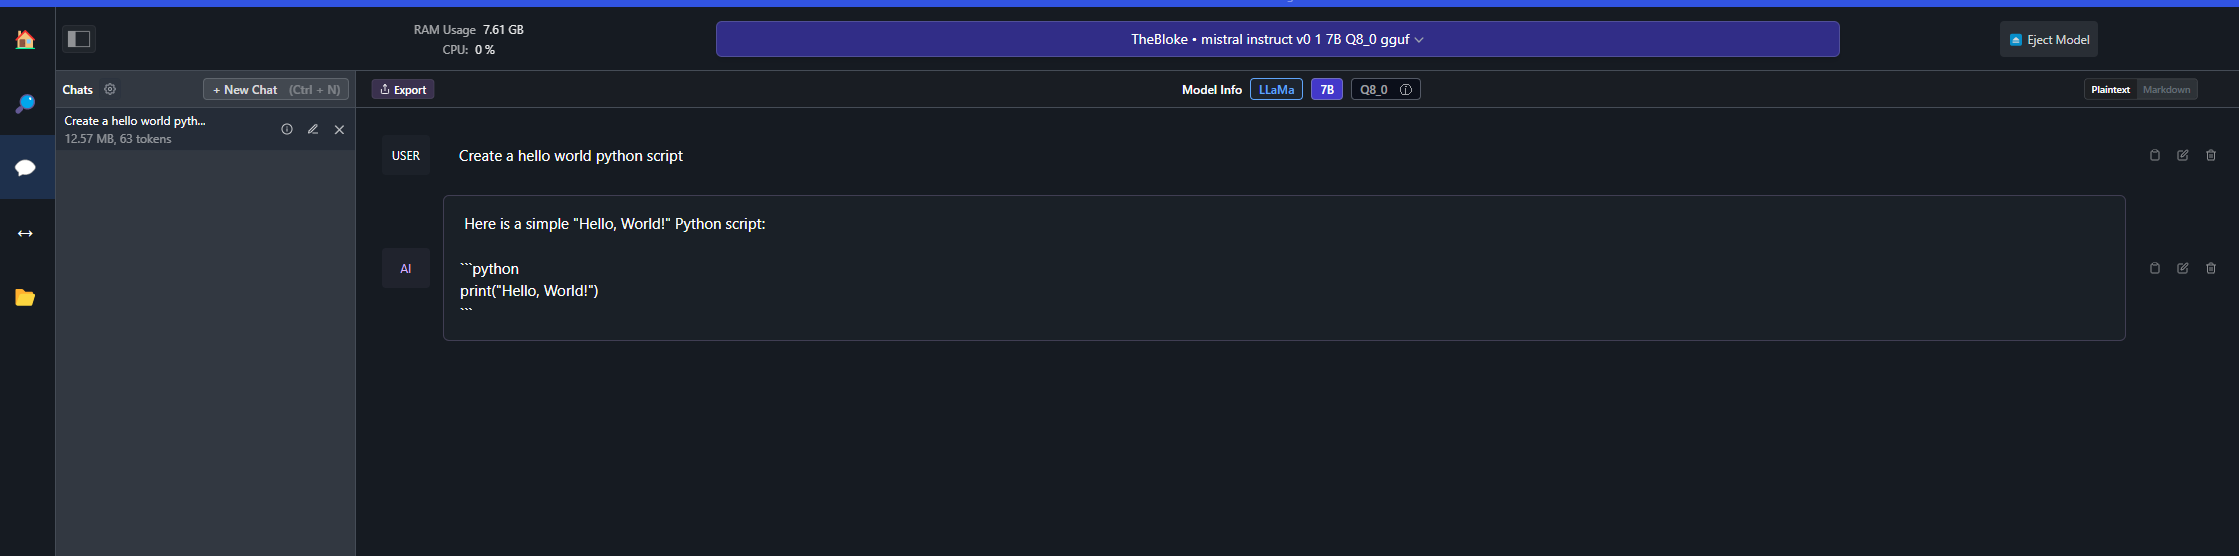This screenshot has height=556, width=2239.
Task: Click the USER role label
Action: 406,155
